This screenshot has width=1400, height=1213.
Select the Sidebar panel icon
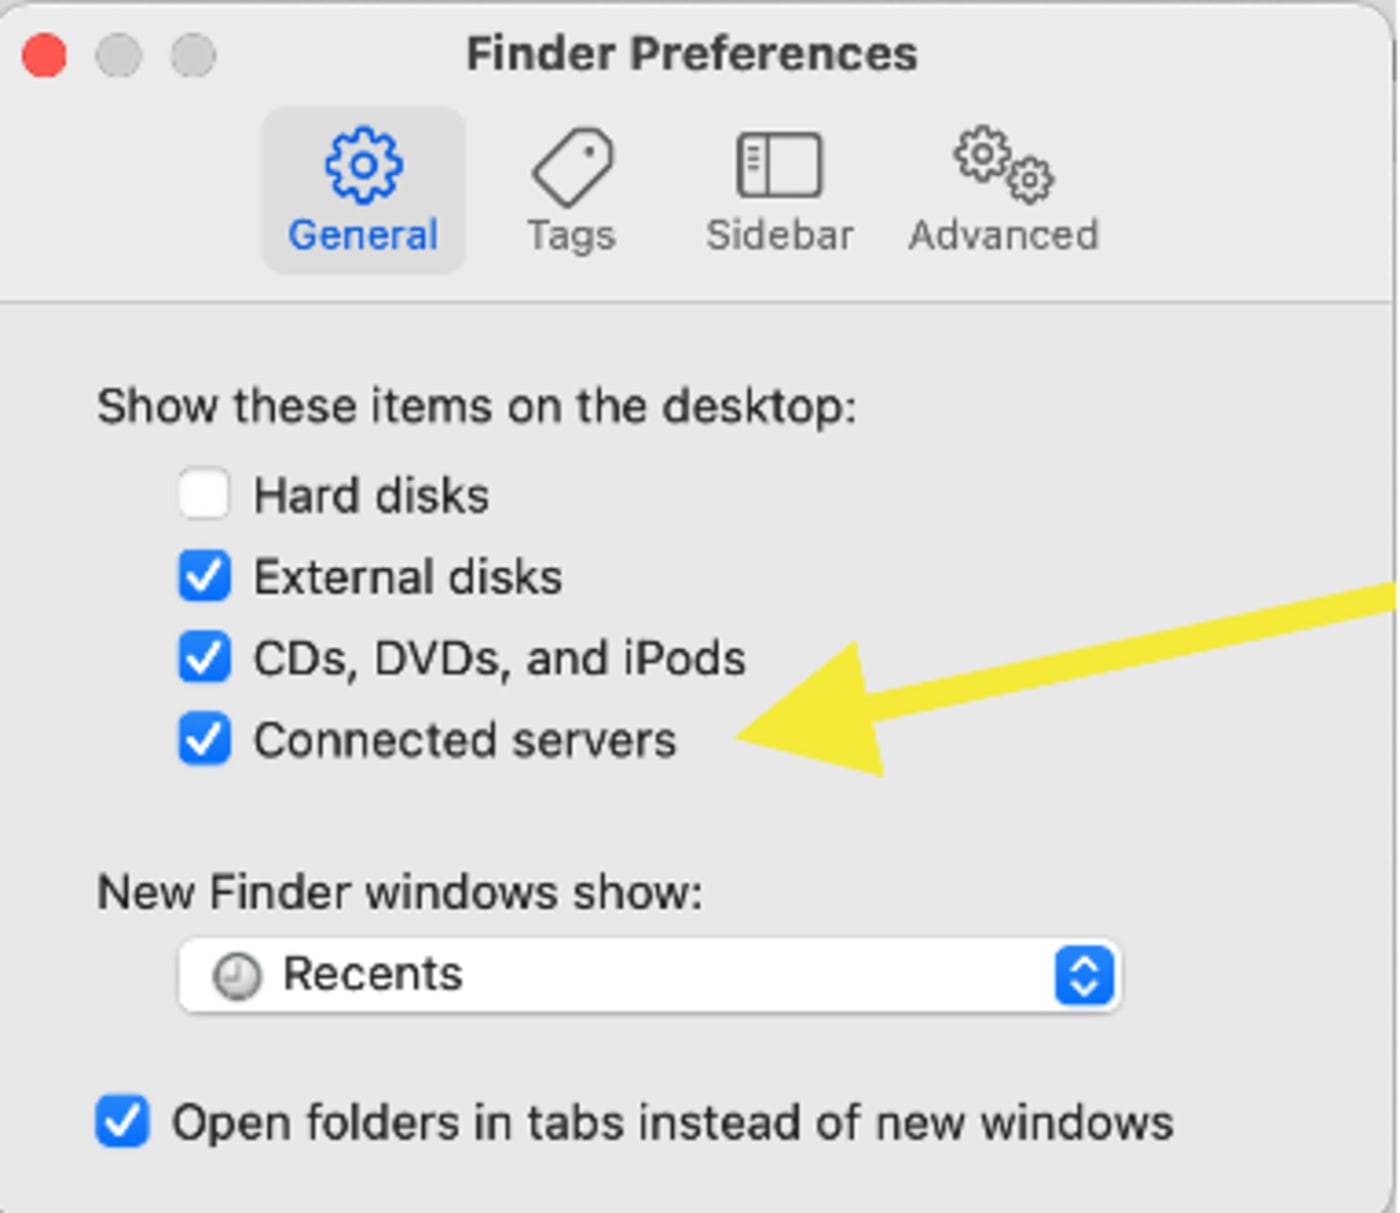[779, 165]
